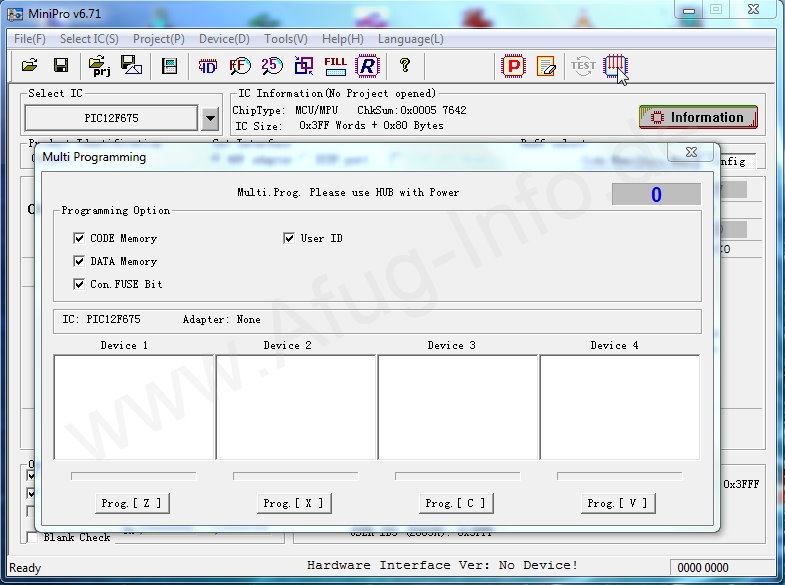
Task: Click the greyed TEST toolbar icon
Action: [x=583, y=66]
